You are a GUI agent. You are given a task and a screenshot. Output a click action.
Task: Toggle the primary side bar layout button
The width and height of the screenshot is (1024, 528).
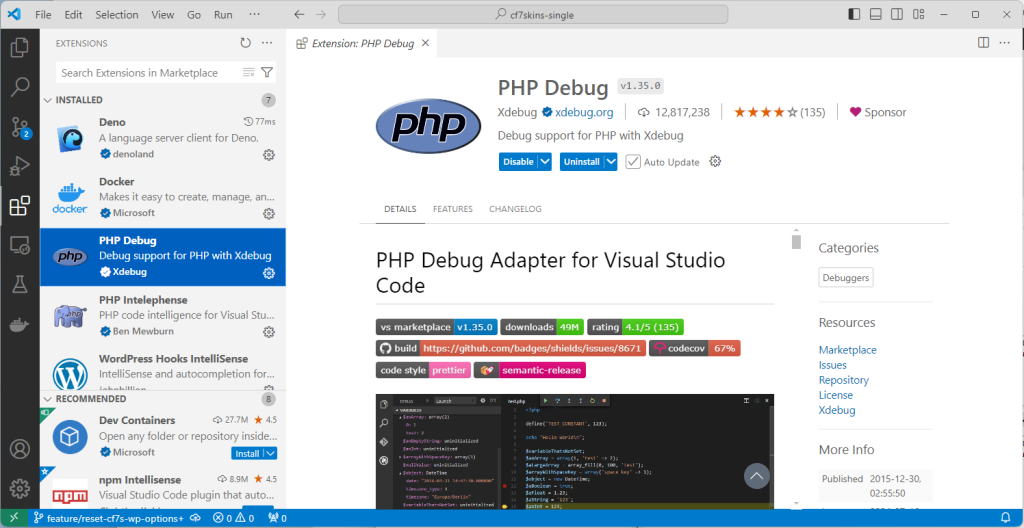coord(855,15)
